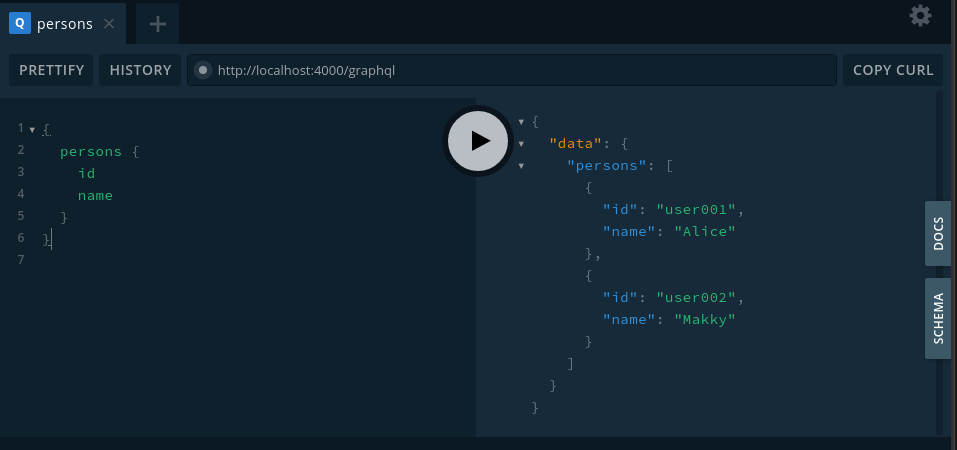Image resolution: width=957 pixels, height=450 pixels.
Task: Copy the request via COPY CURL
Action: (893, 70)
